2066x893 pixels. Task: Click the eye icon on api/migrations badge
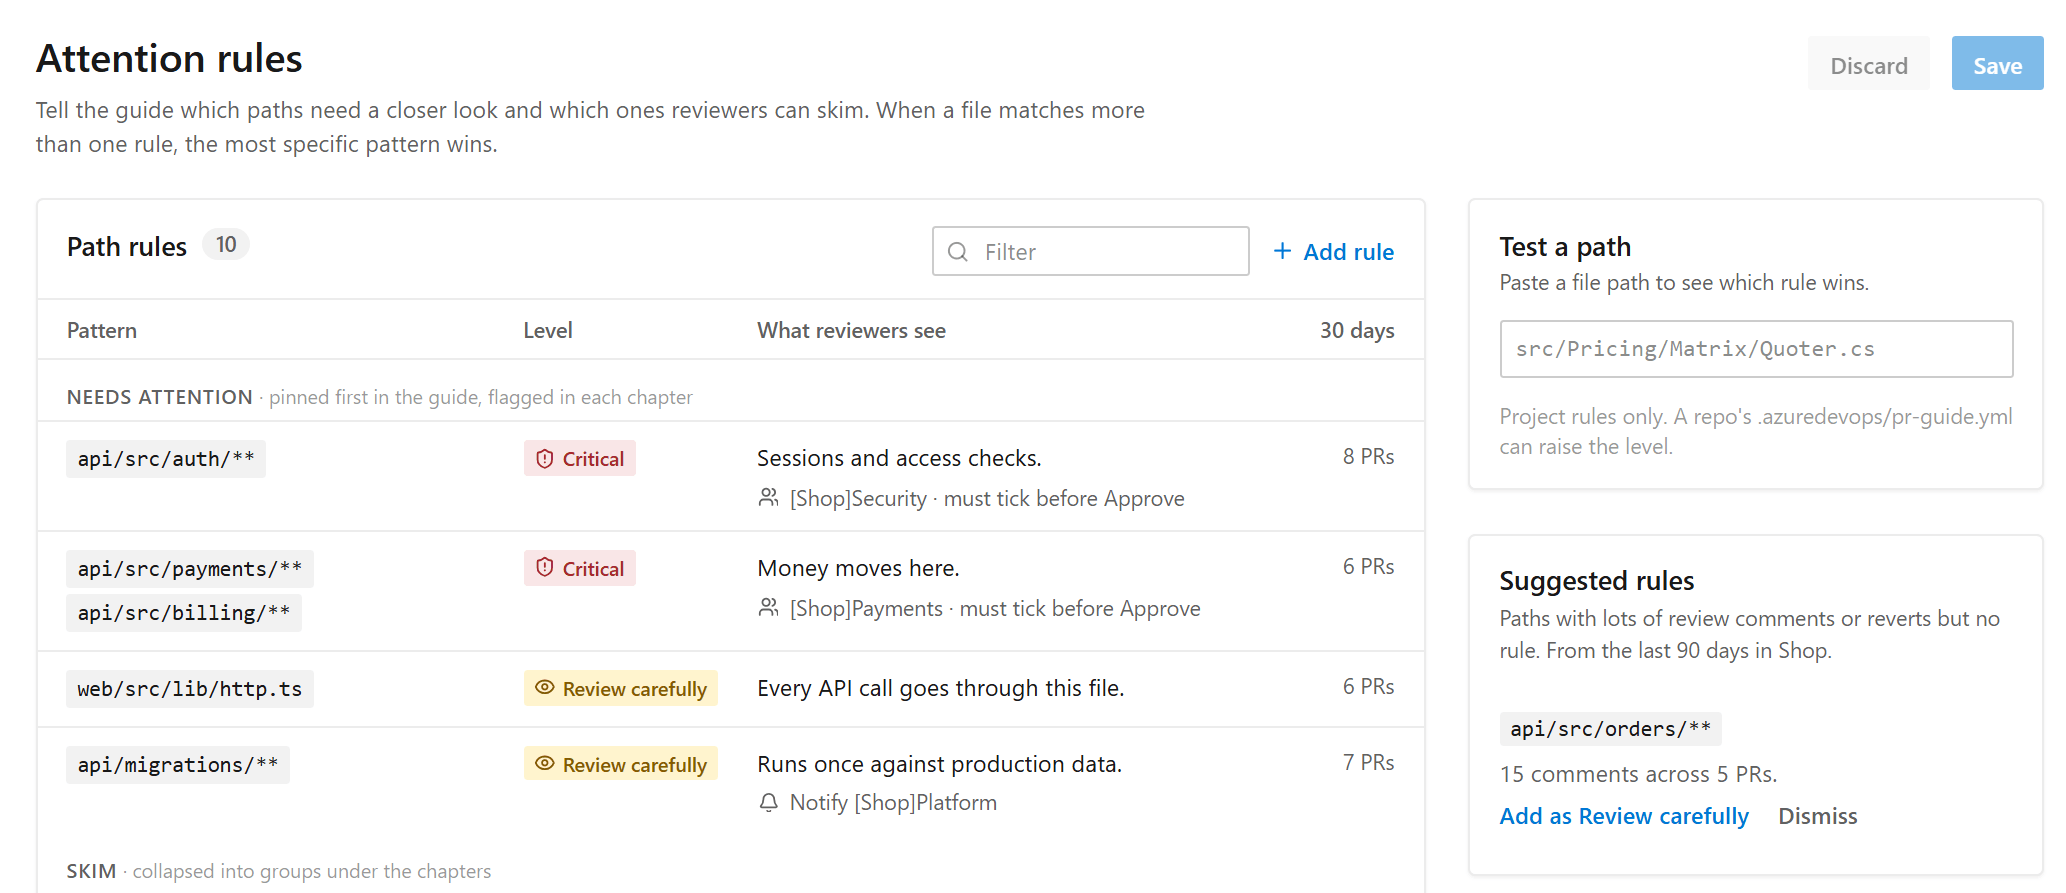pos(545,764)
